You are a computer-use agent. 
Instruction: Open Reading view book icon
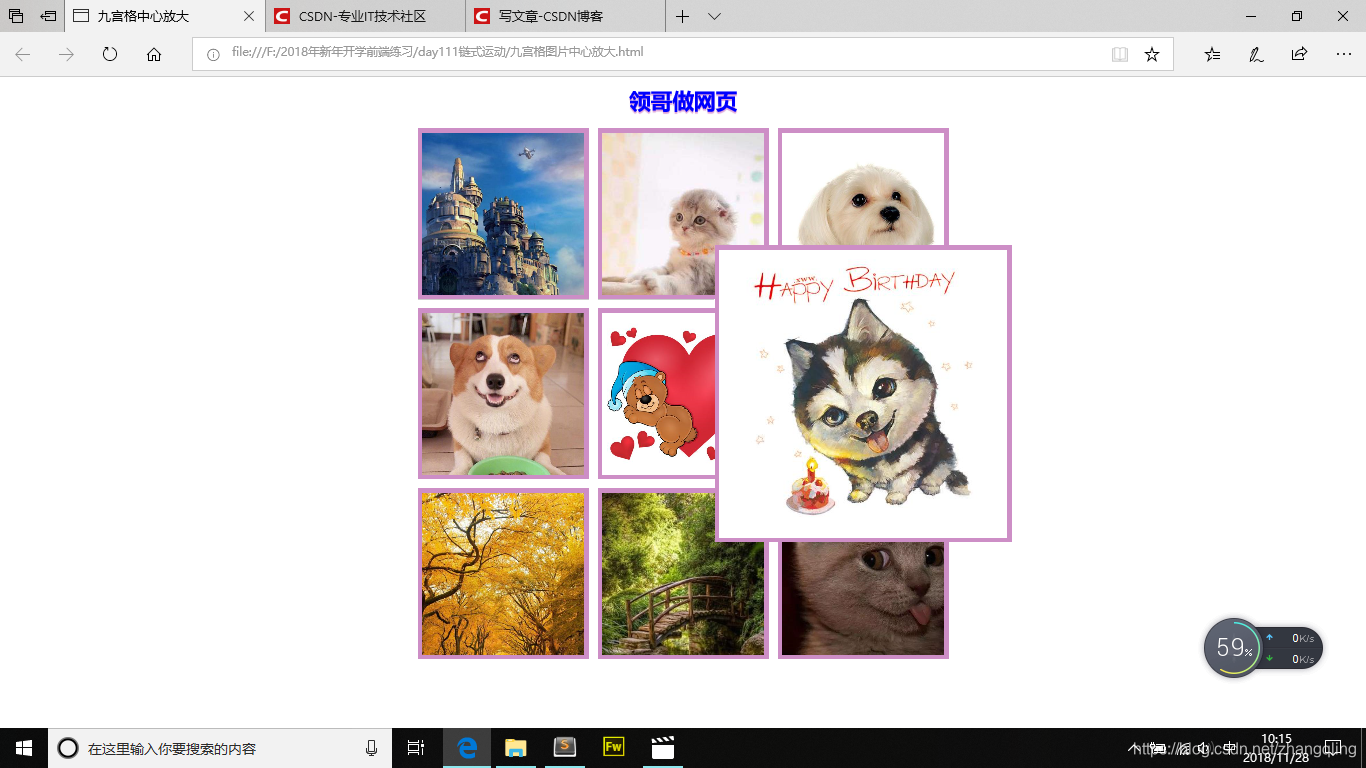tap(1120, 54)
